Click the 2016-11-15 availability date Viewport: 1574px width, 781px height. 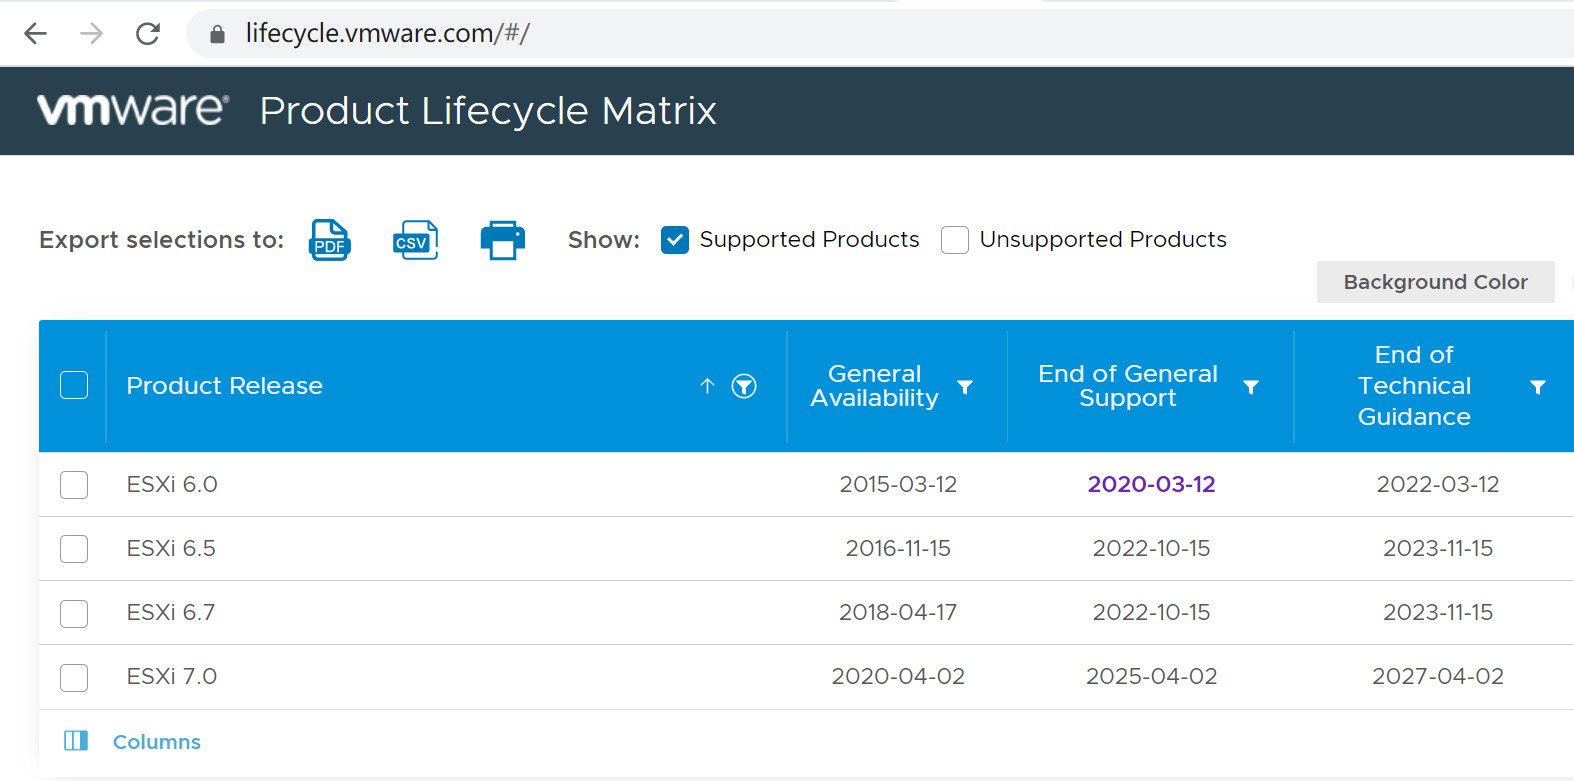(898, 548)
